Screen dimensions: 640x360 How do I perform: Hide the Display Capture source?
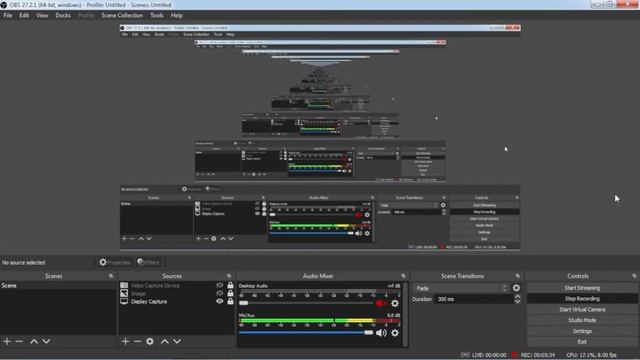(x=220, y=302)
